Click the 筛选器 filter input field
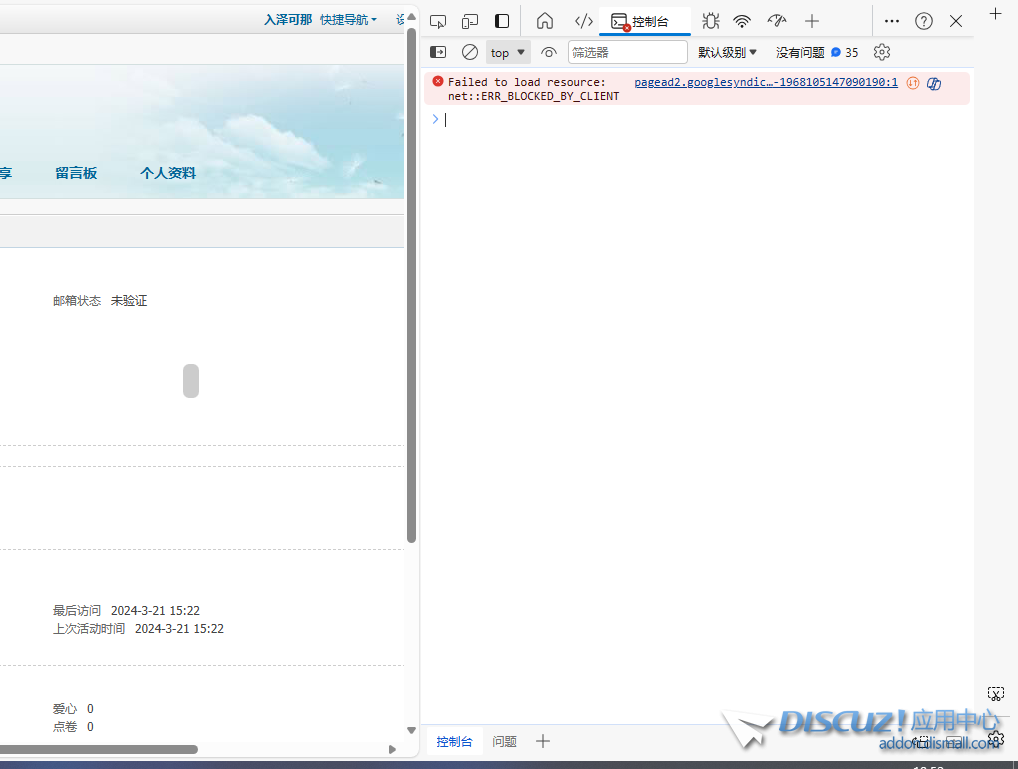The width and height of the screenshot is (1018, 769). (x=627, y=52)
